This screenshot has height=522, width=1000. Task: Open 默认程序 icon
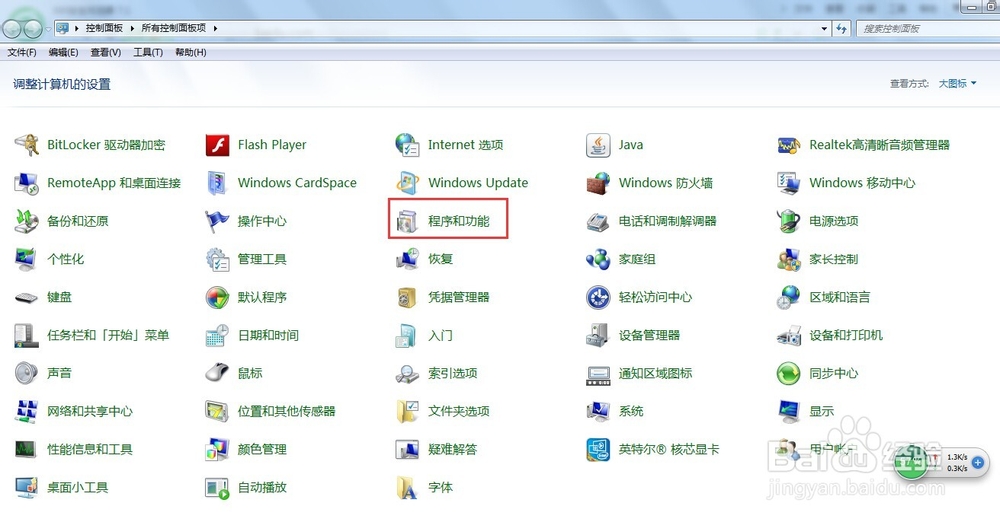[217, 297]
